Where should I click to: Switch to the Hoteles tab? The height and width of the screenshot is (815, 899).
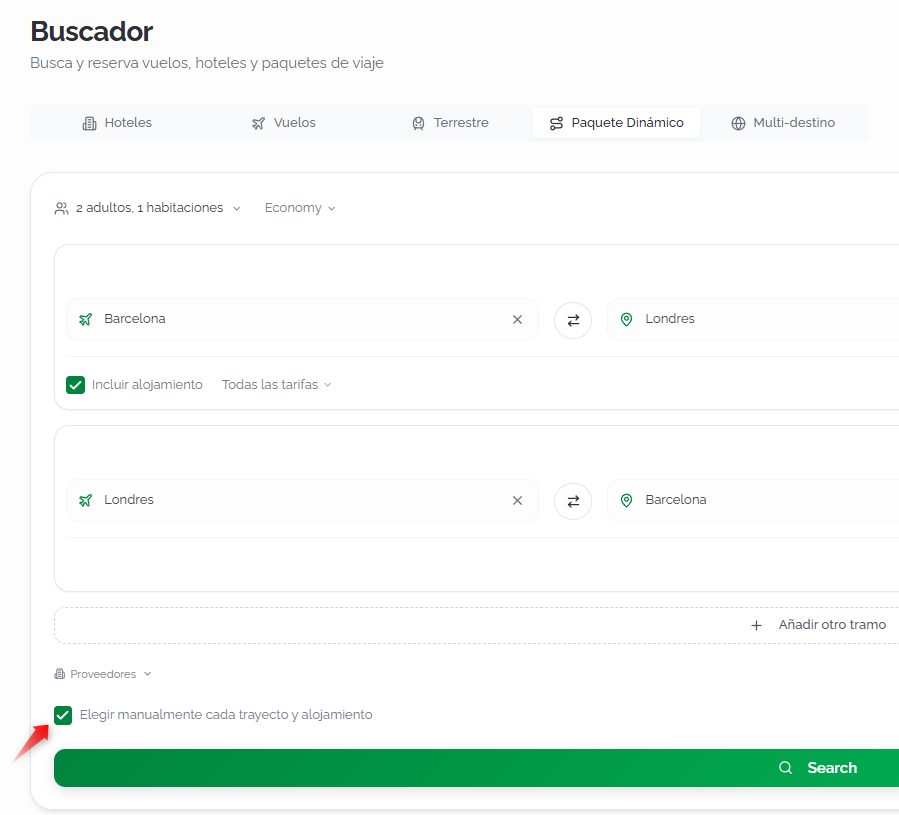[117, 123]
